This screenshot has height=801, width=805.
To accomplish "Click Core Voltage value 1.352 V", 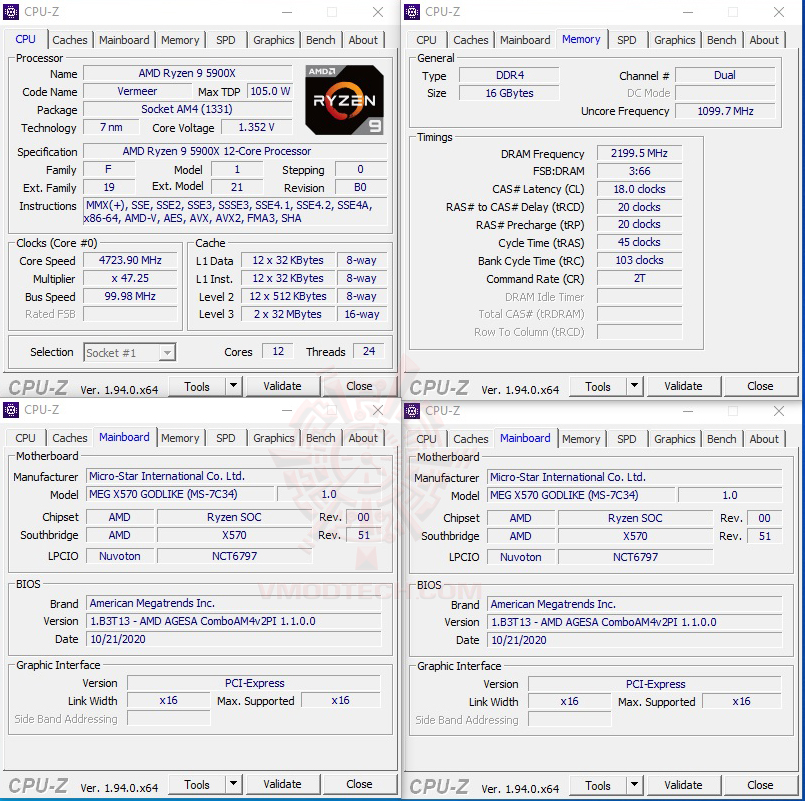I will tap(256, 127).
